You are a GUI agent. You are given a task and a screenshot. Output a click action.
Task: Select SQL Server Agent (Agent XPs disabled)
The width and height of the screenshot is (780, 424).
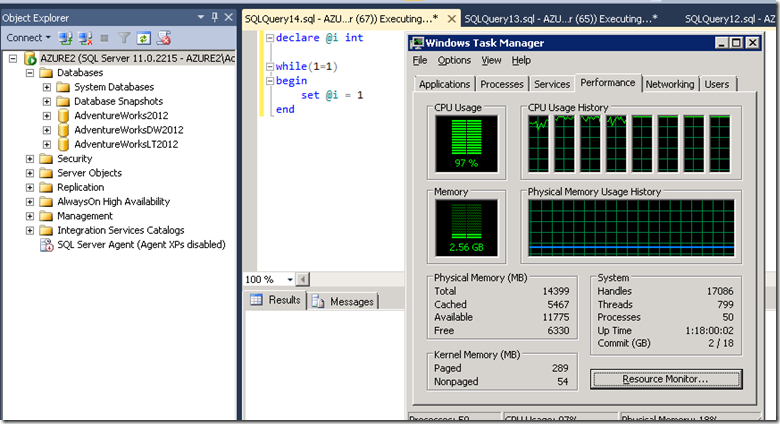tap(141, 245)
